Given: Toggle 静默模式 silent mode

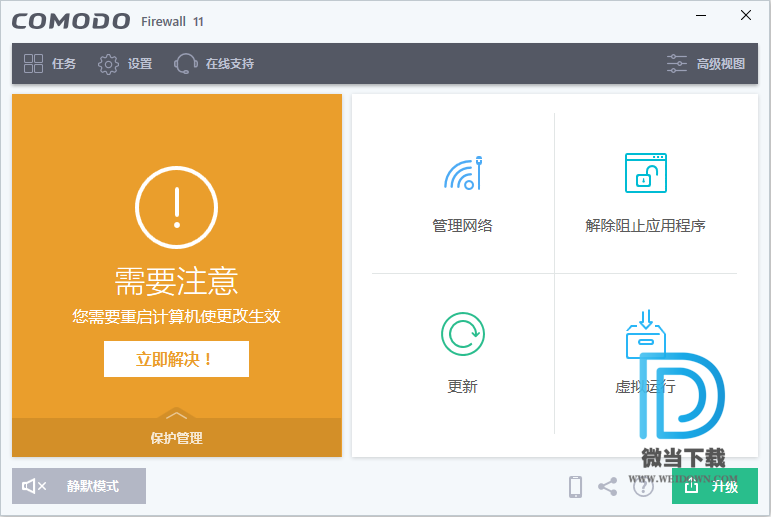Looking at the screenshot, I should [x=79, y=486].
